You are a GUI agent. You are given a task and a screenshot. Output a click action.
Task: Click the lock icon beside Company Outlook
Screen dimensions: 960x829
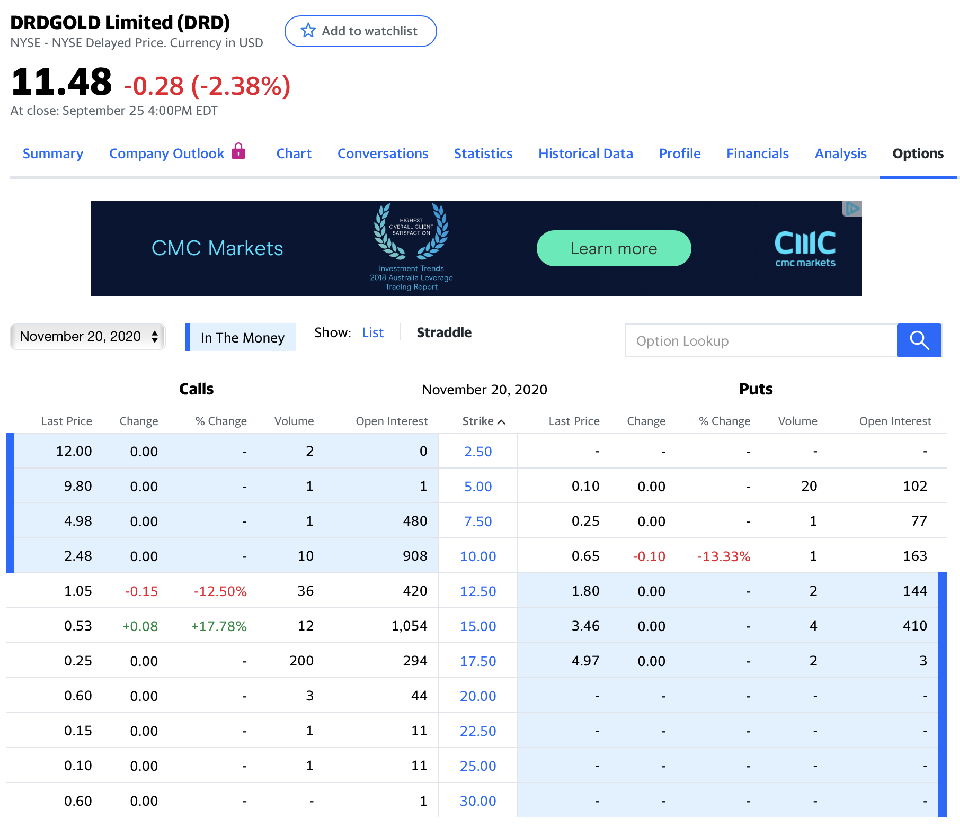tap(238, 151)
